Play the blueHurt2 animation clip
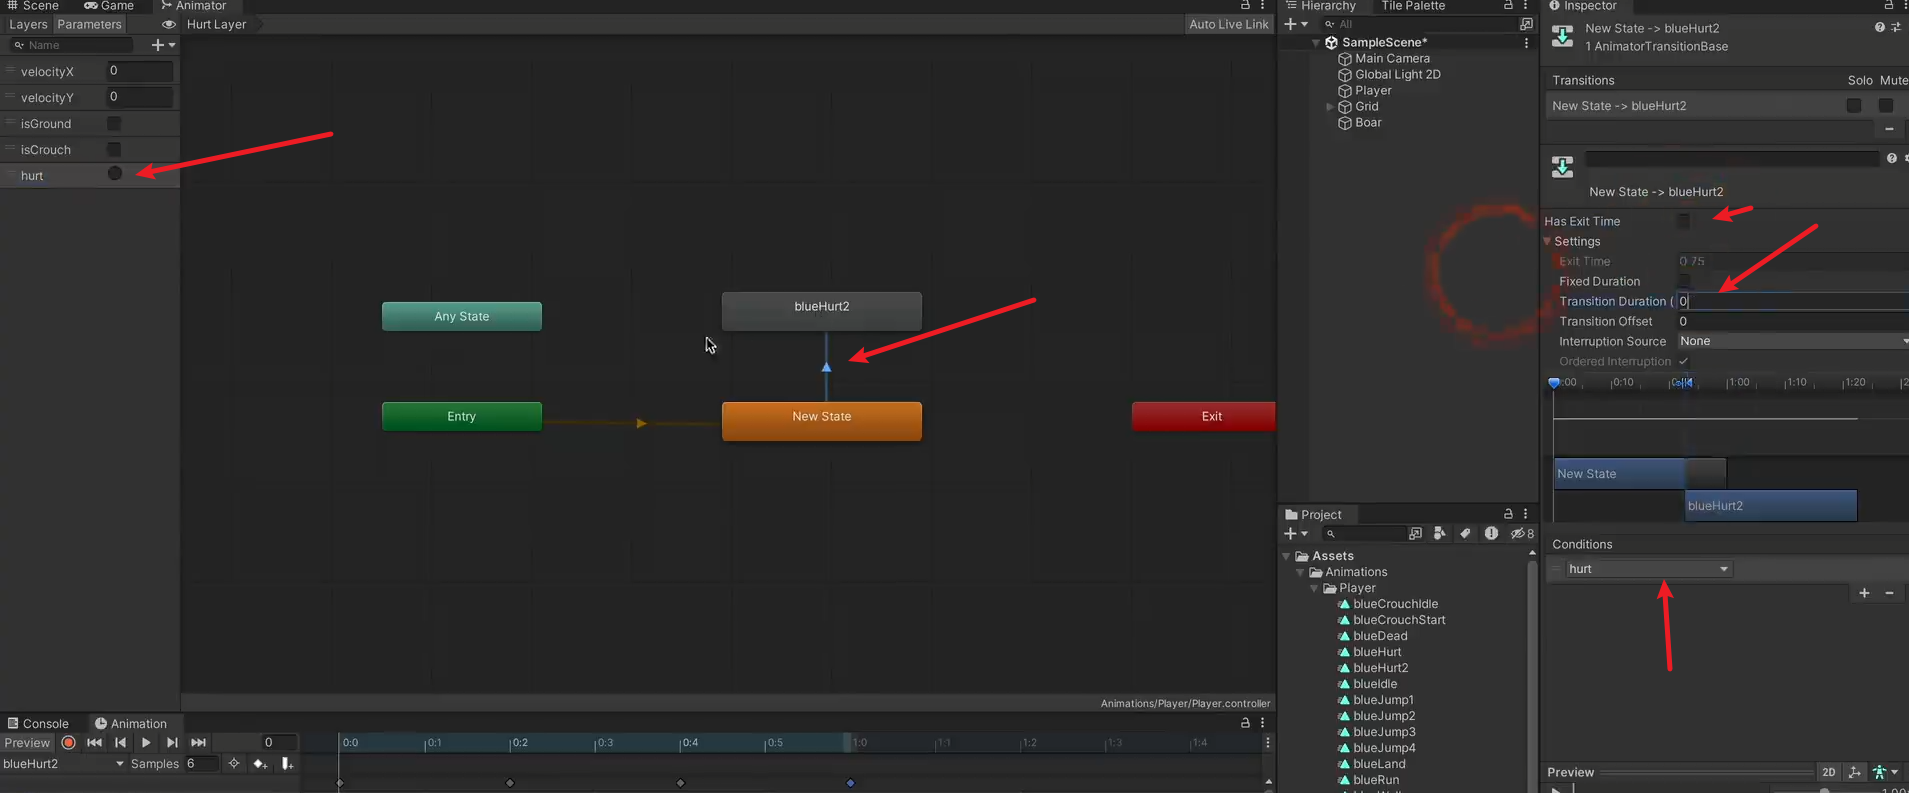1909x793 pixels. (x=146, y=743)
